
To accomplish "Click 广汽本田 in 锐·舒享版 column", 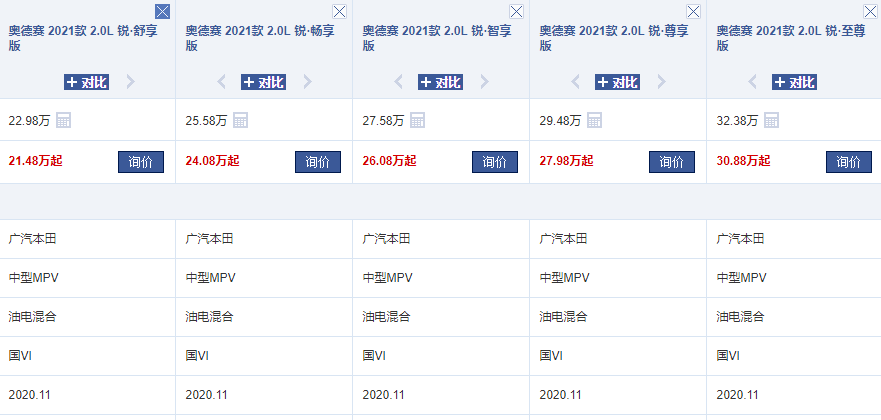I will point(33,239).
